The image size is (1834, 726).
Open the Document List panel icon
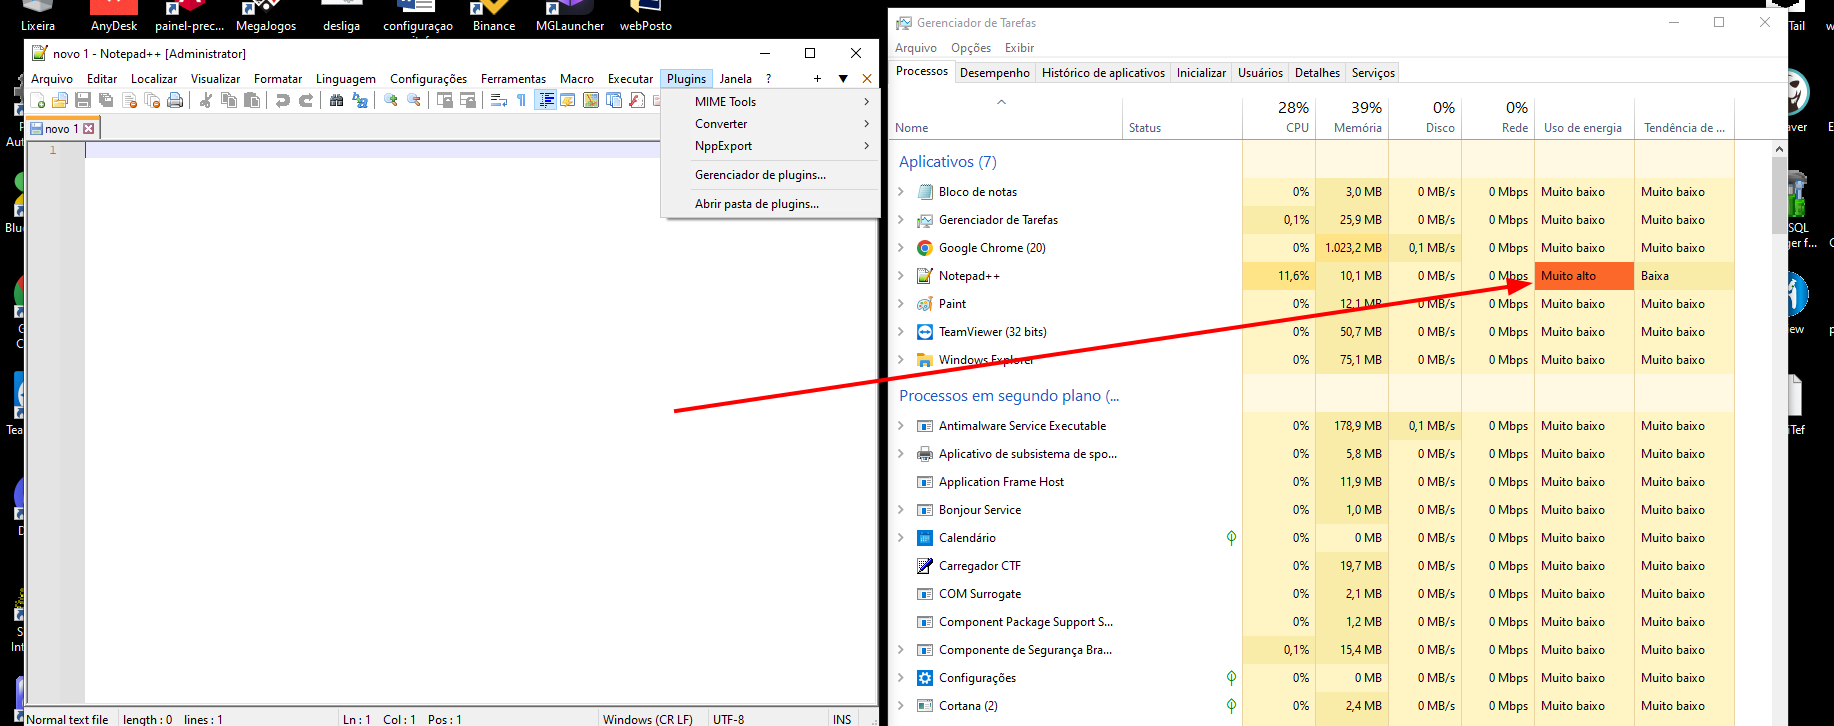coord(614,100)
